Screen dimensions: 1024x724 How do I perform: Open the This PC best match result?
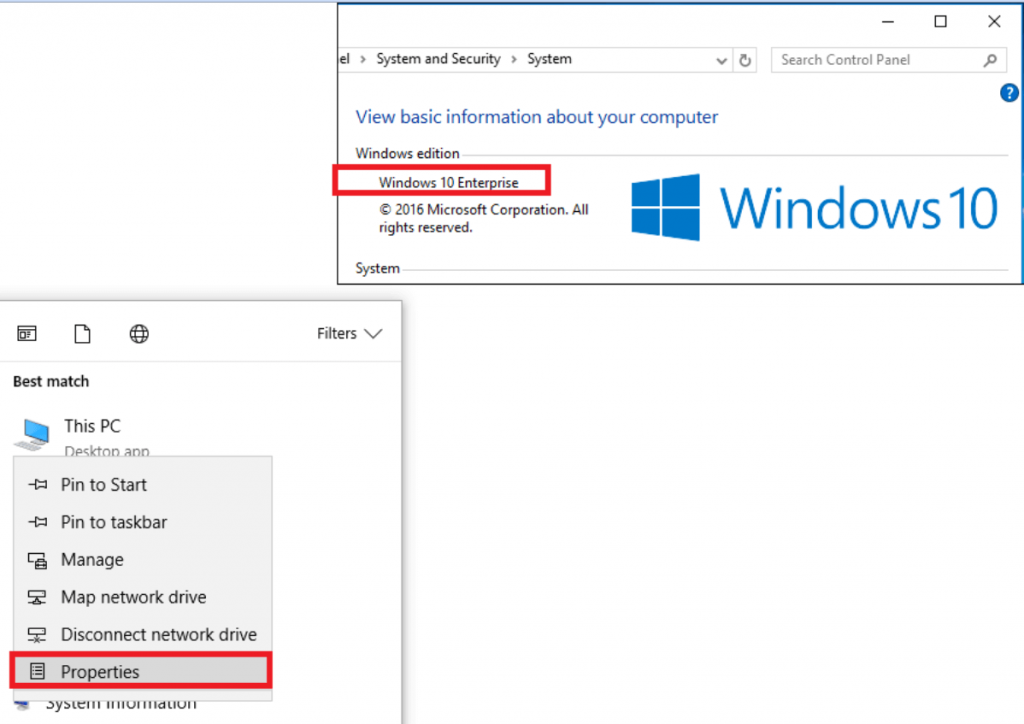coord(92,426)
